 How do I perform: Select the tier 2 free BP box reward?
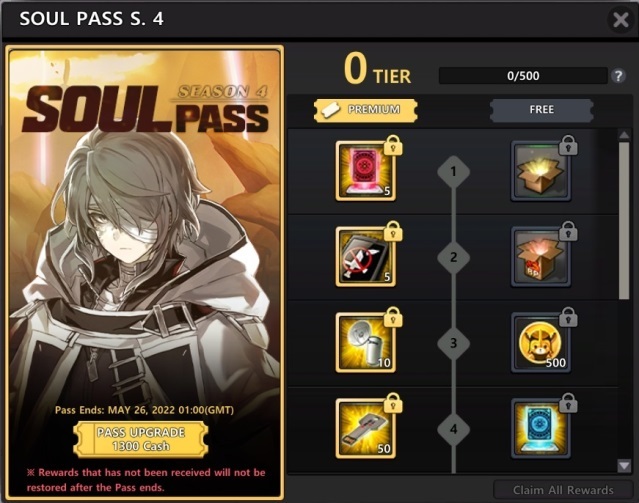(x=541, y=257)
